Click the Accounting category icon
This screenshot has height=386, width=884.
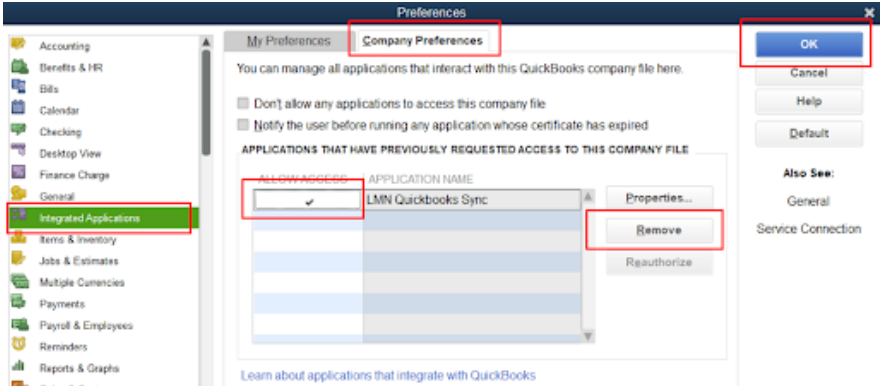click(19, 44)
